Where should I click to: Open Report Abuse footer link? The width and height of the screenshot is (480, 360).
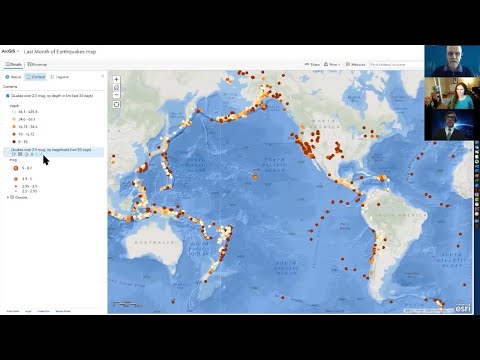[x=63, y=311]
